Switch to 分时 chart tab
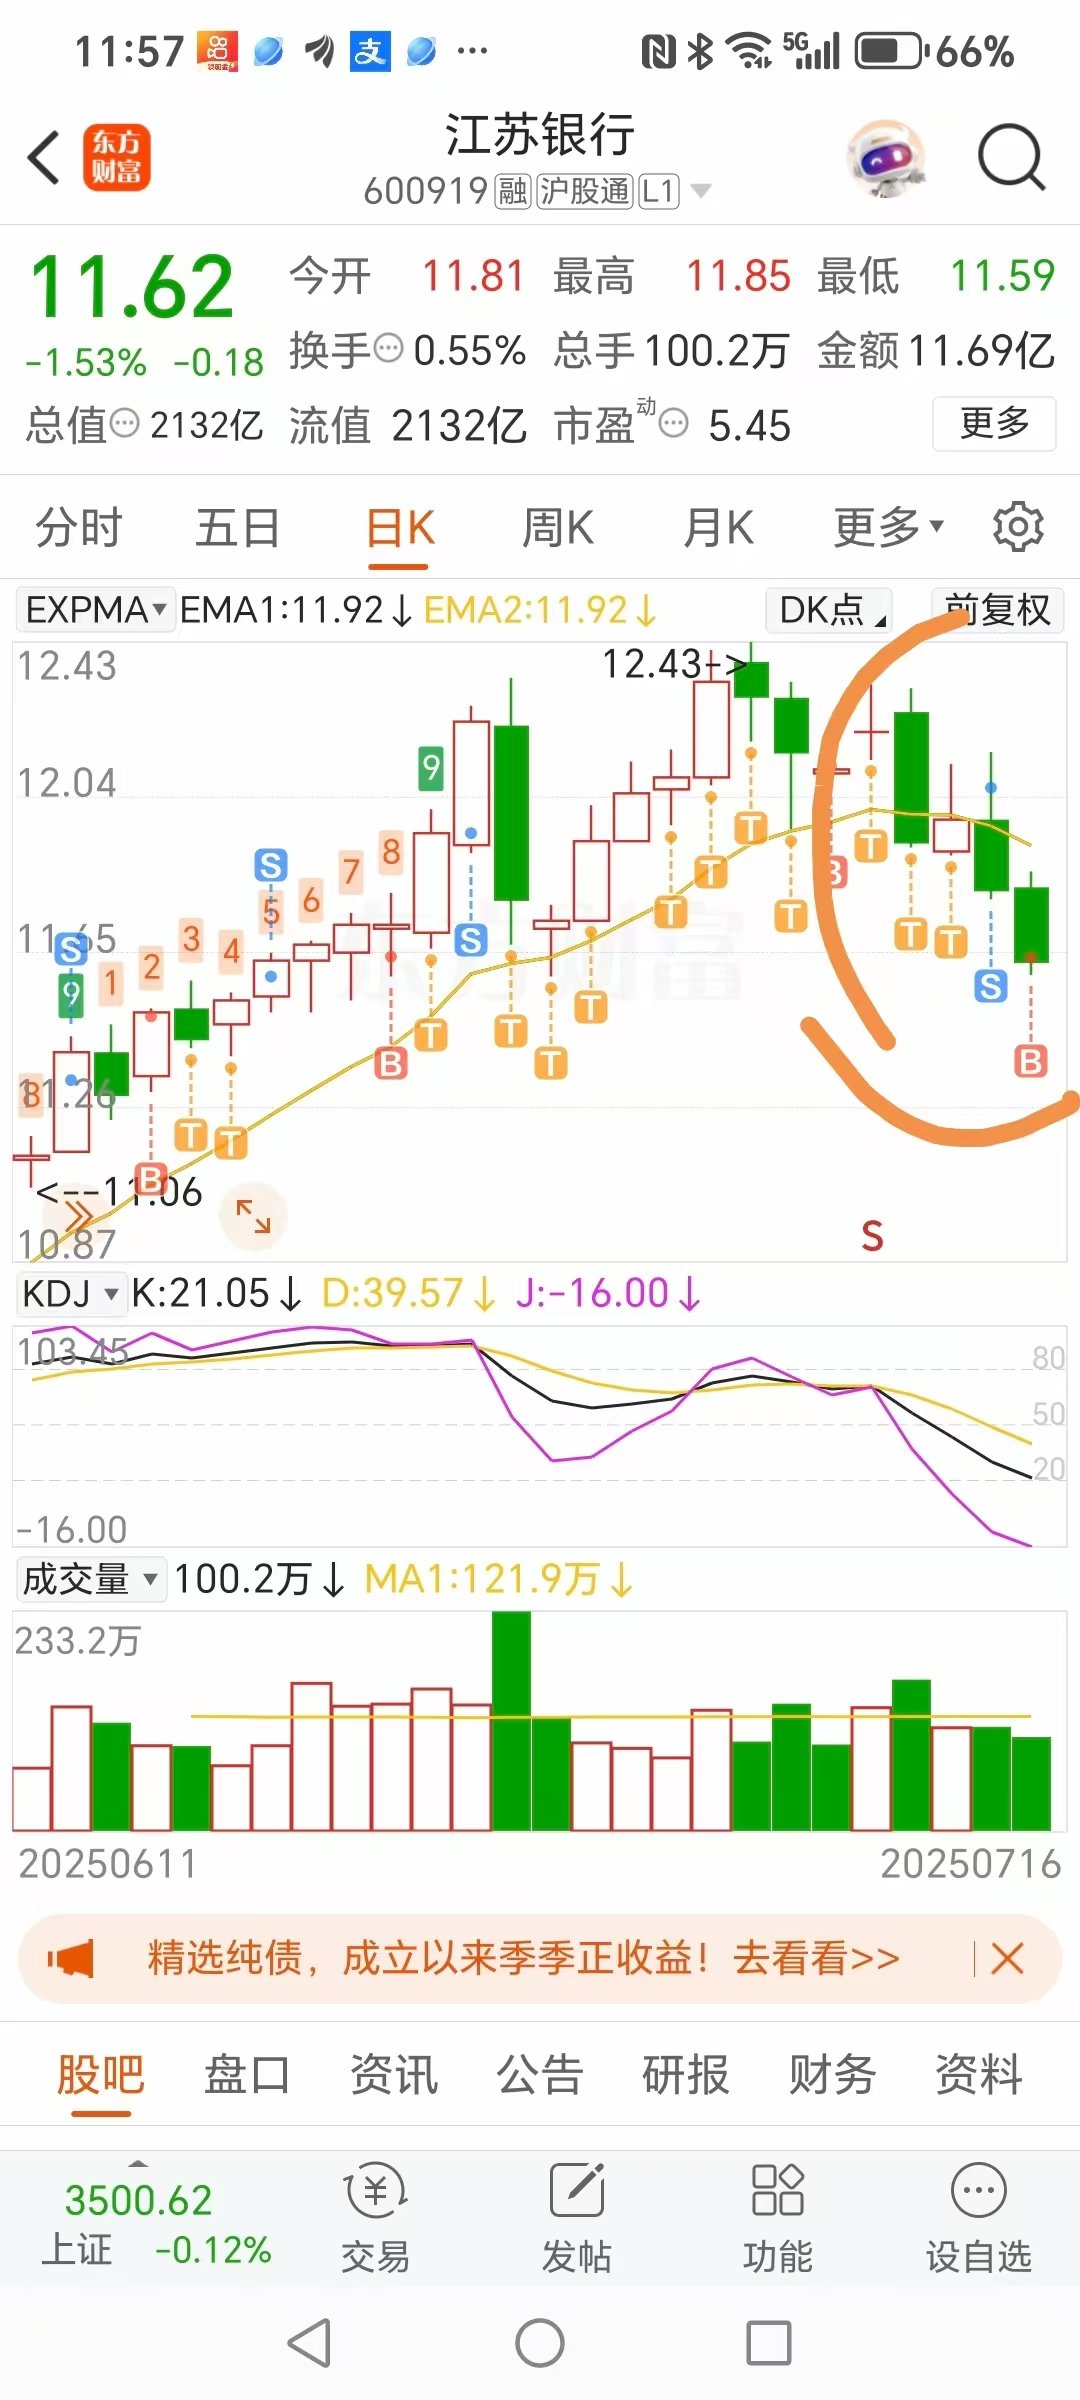The width and height of the screenshot is (1080, 2400). (x=78, y=526)
